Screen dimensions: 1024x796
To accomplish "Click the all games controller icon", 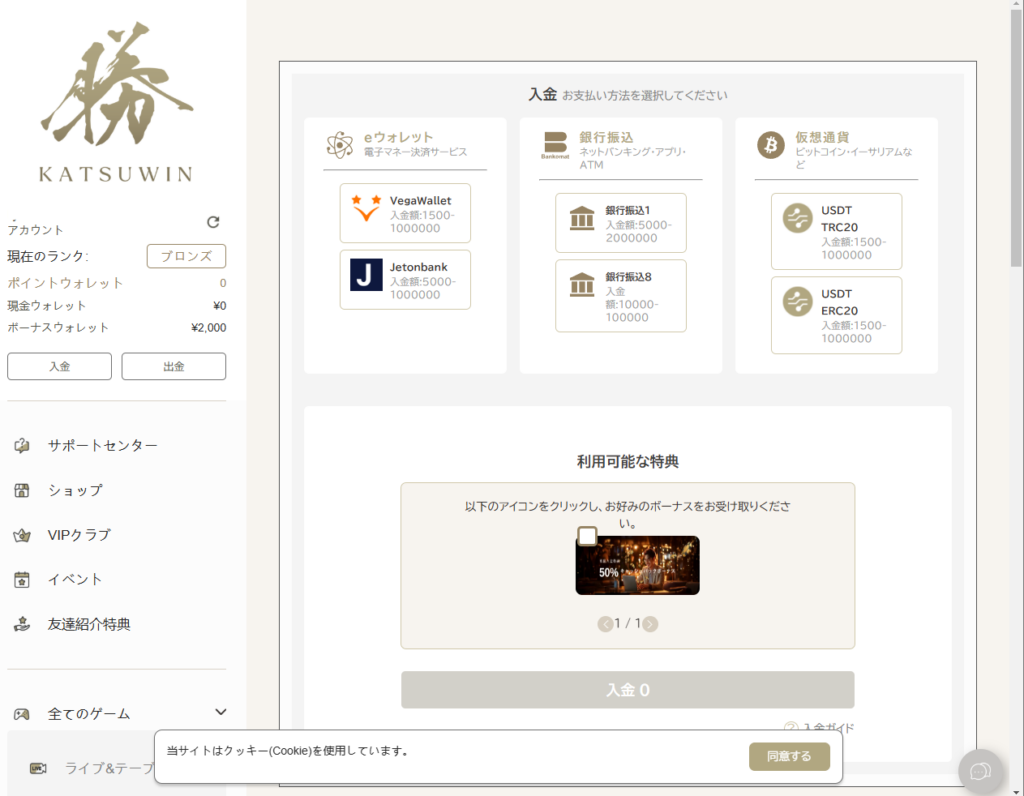I will tap(22, 714).
